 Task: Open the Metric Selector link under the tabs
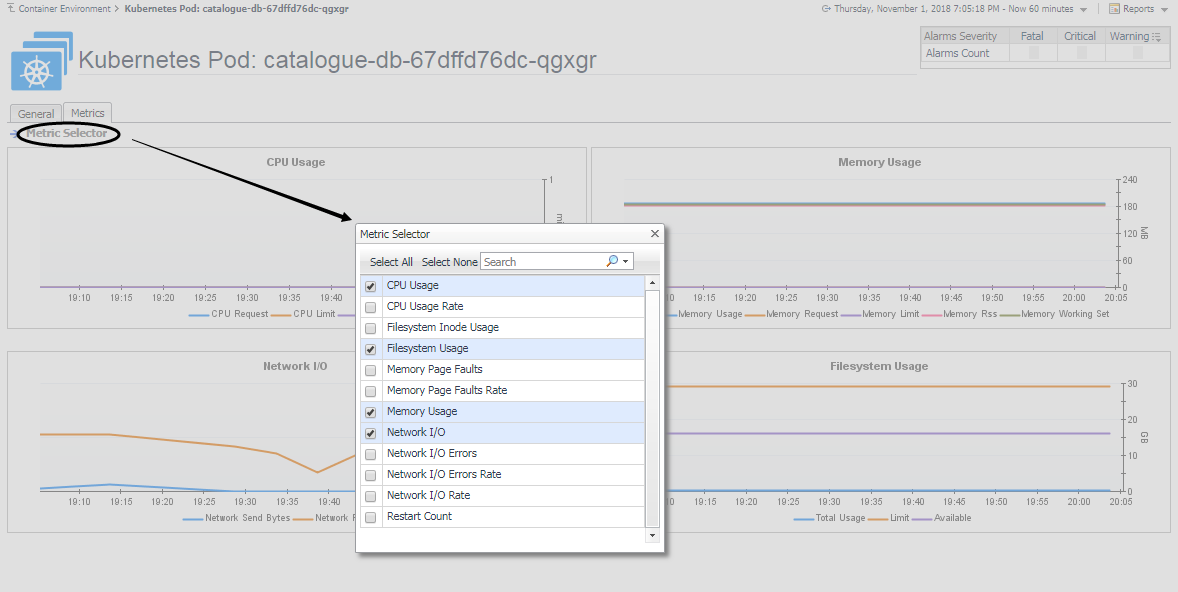67,133
